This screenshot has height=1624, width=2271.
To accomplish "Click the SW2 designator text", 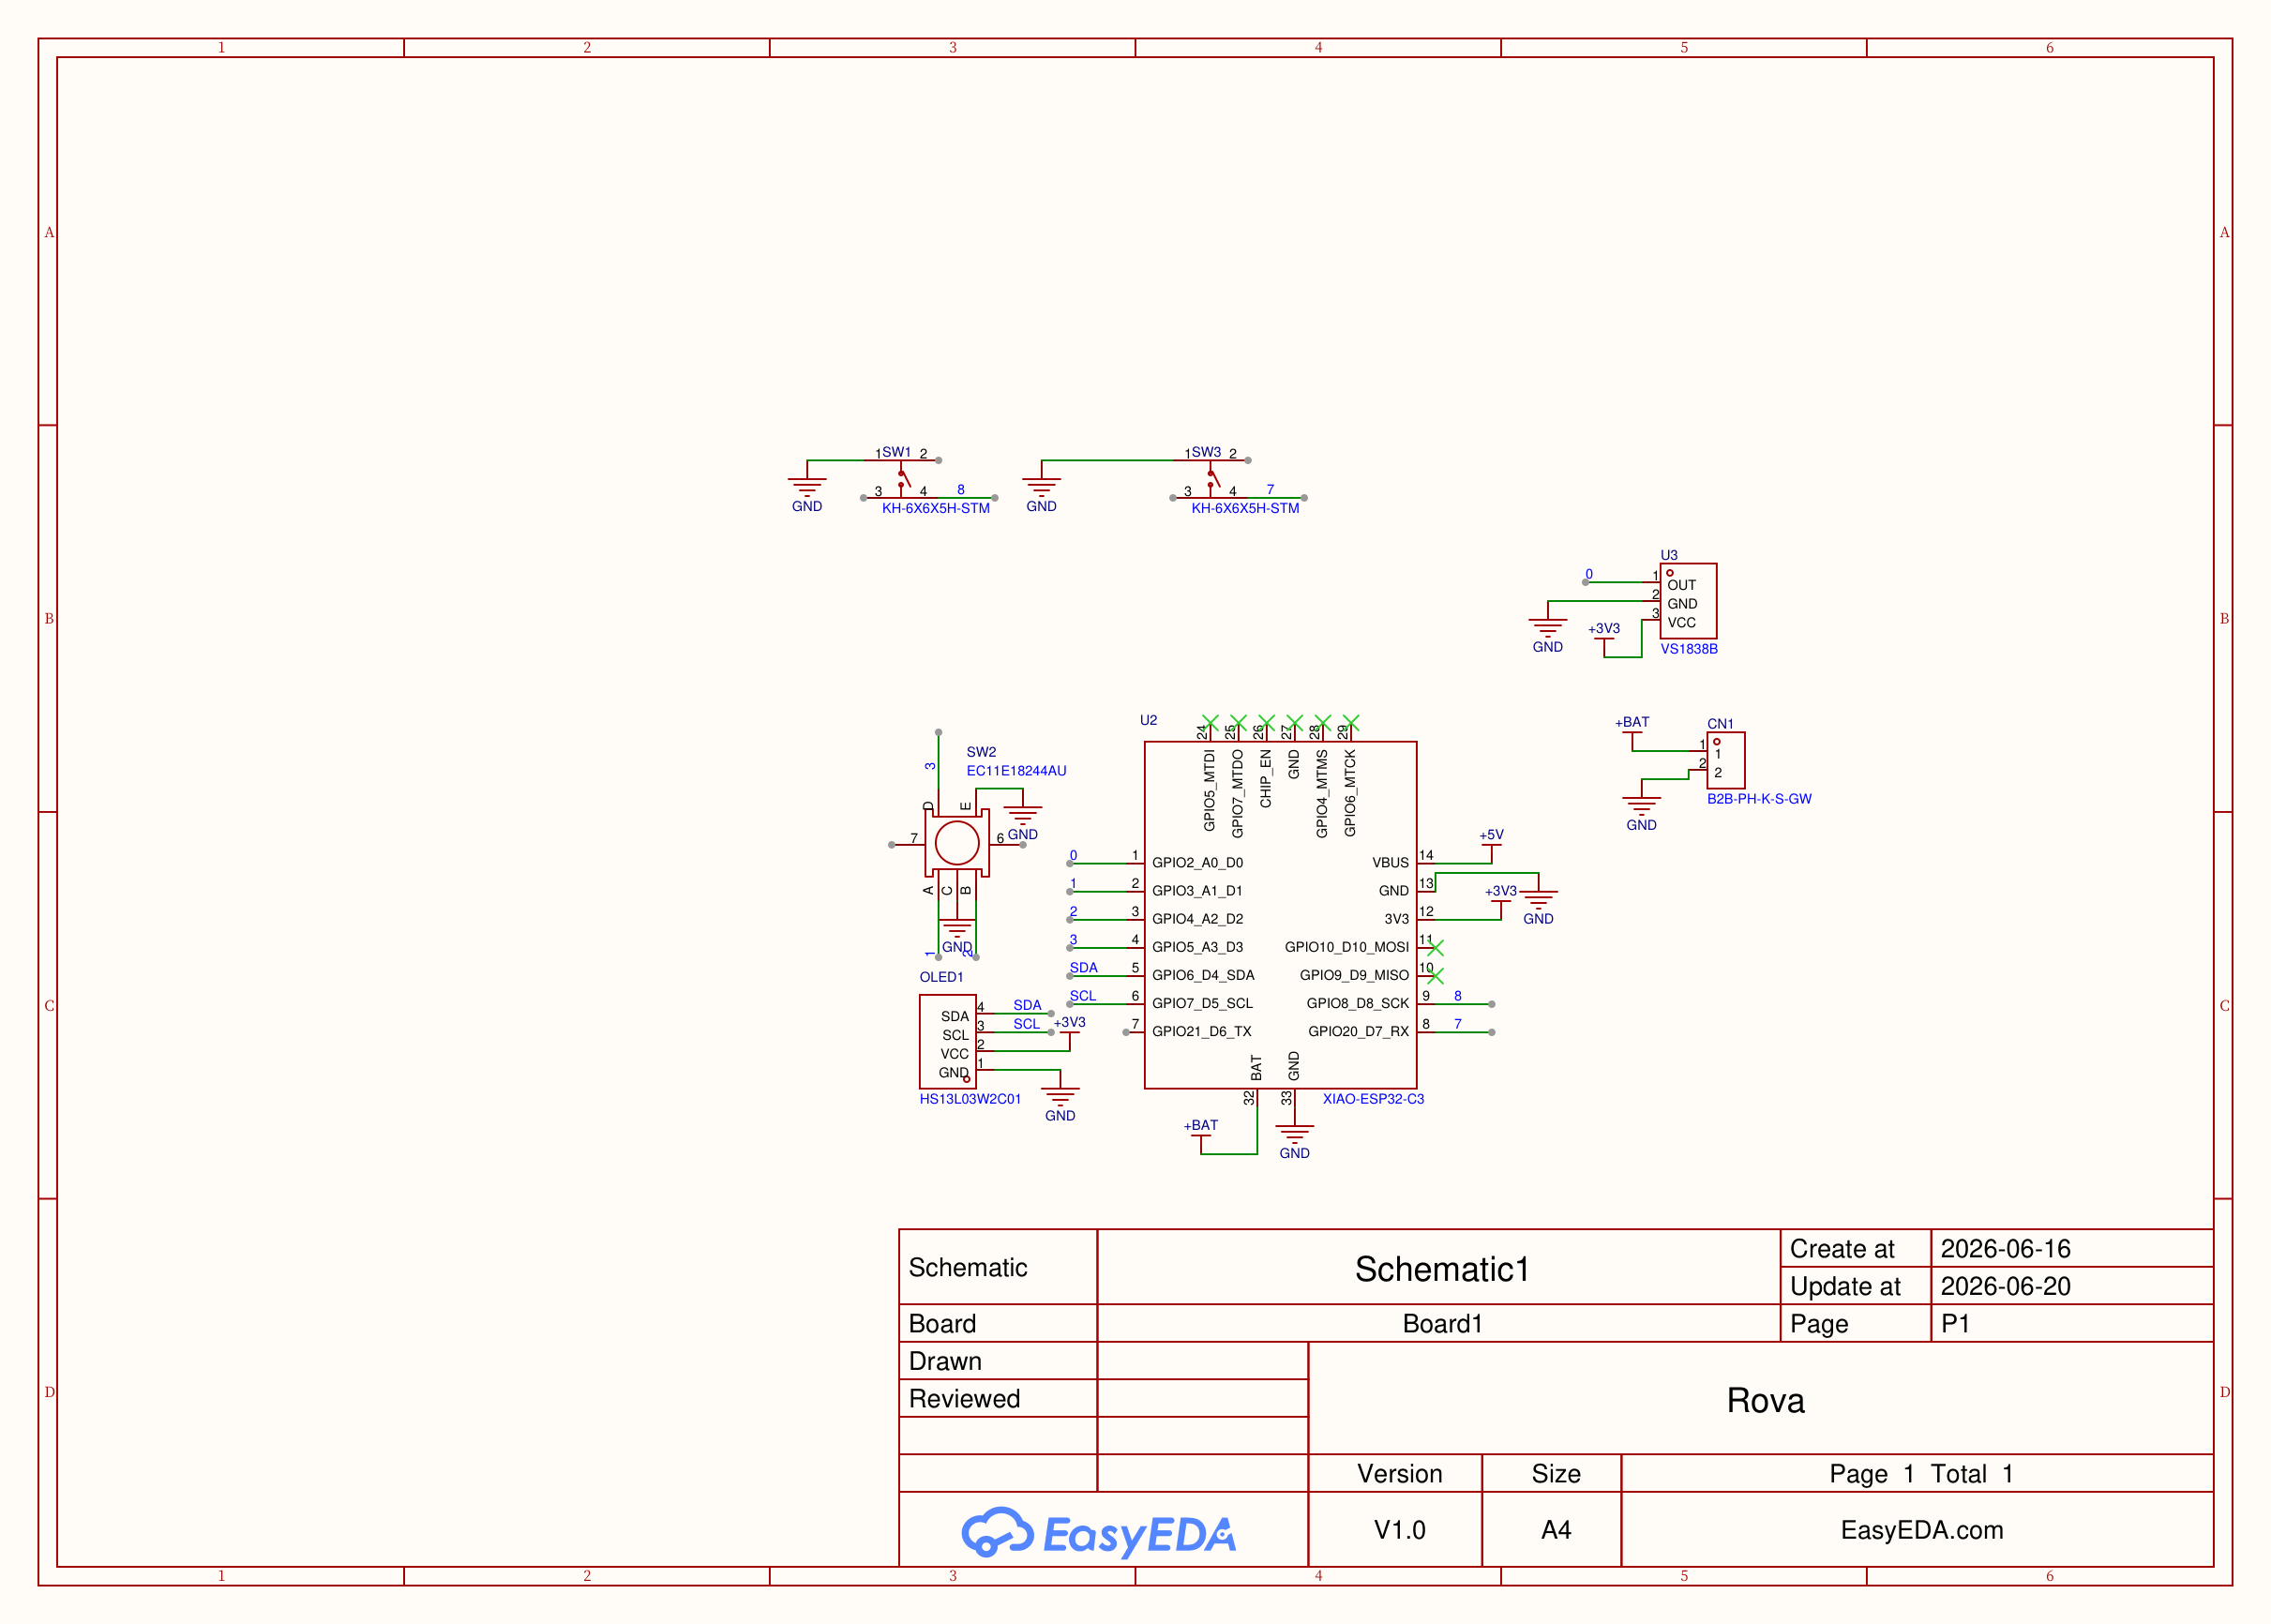I will tap(980, 751).
